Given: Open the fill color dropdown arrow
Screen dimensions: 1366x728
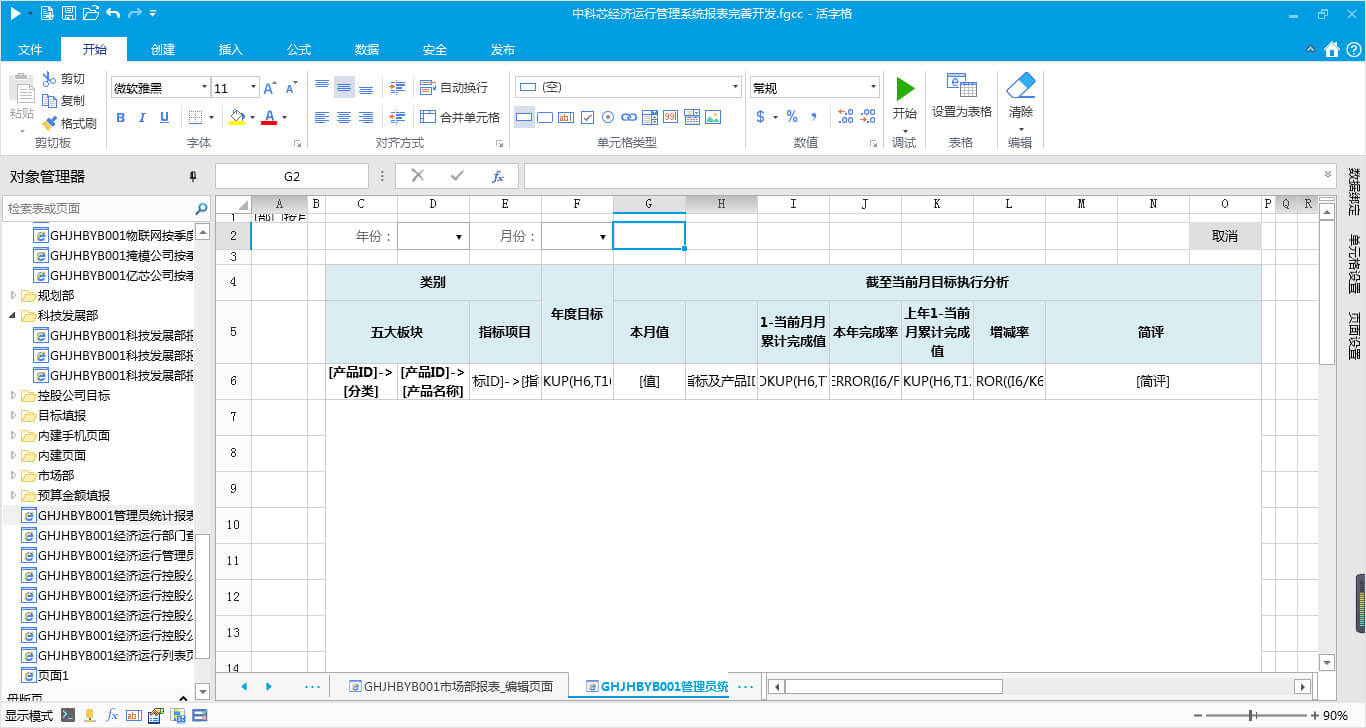Looking at the screenshot, I should coord(253,118).
